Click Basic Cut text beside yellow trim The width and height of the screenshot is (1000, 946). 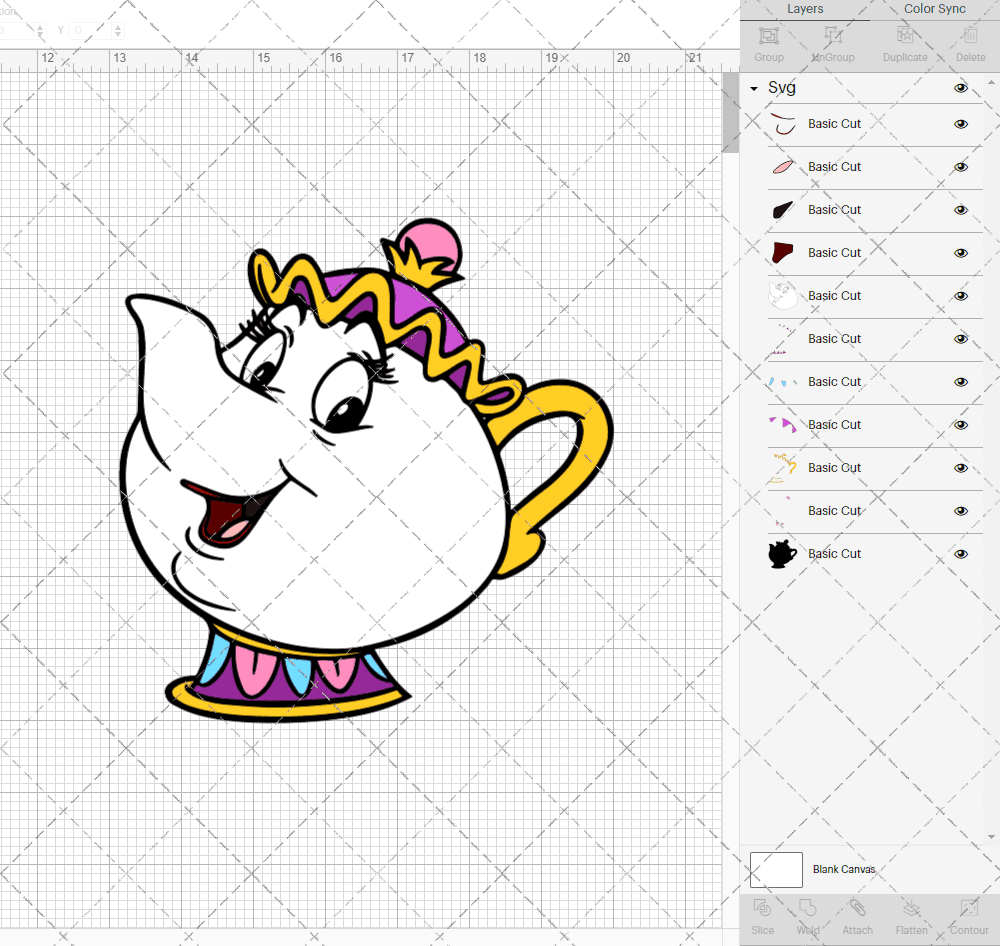[x=834, y=468]
